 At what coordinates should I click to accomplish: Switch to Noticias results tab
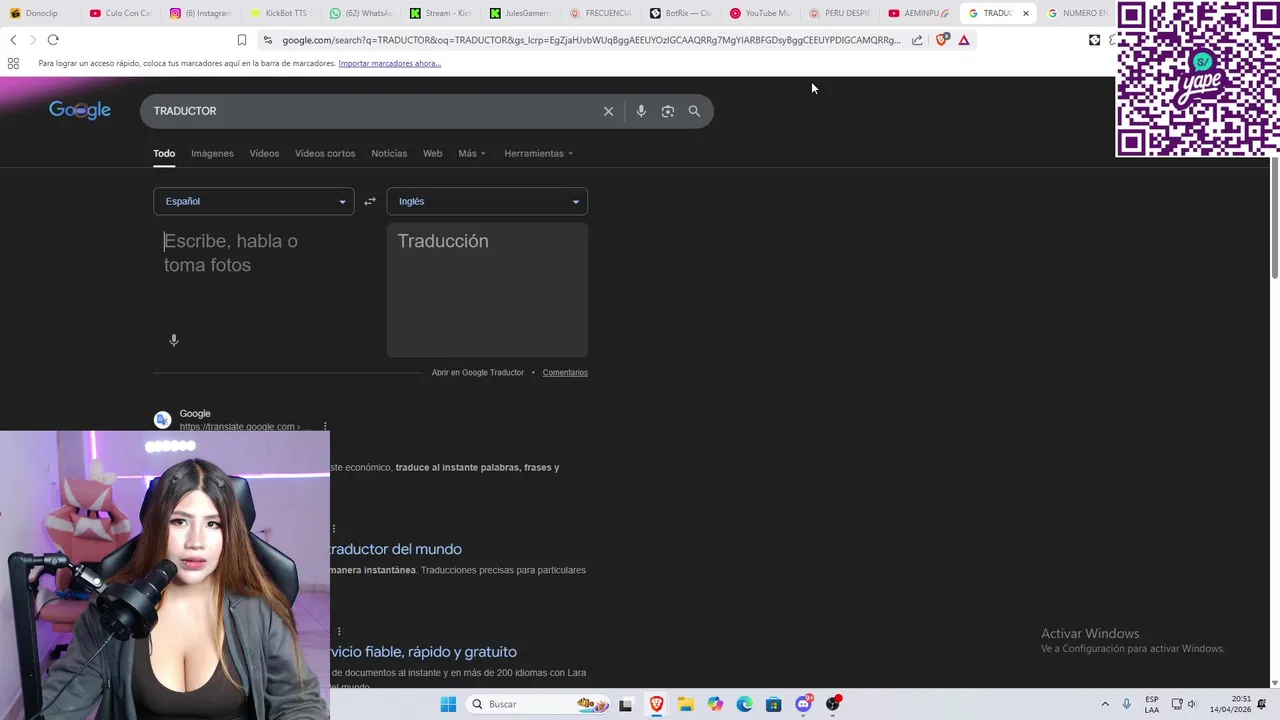click(x=389, y=153)
